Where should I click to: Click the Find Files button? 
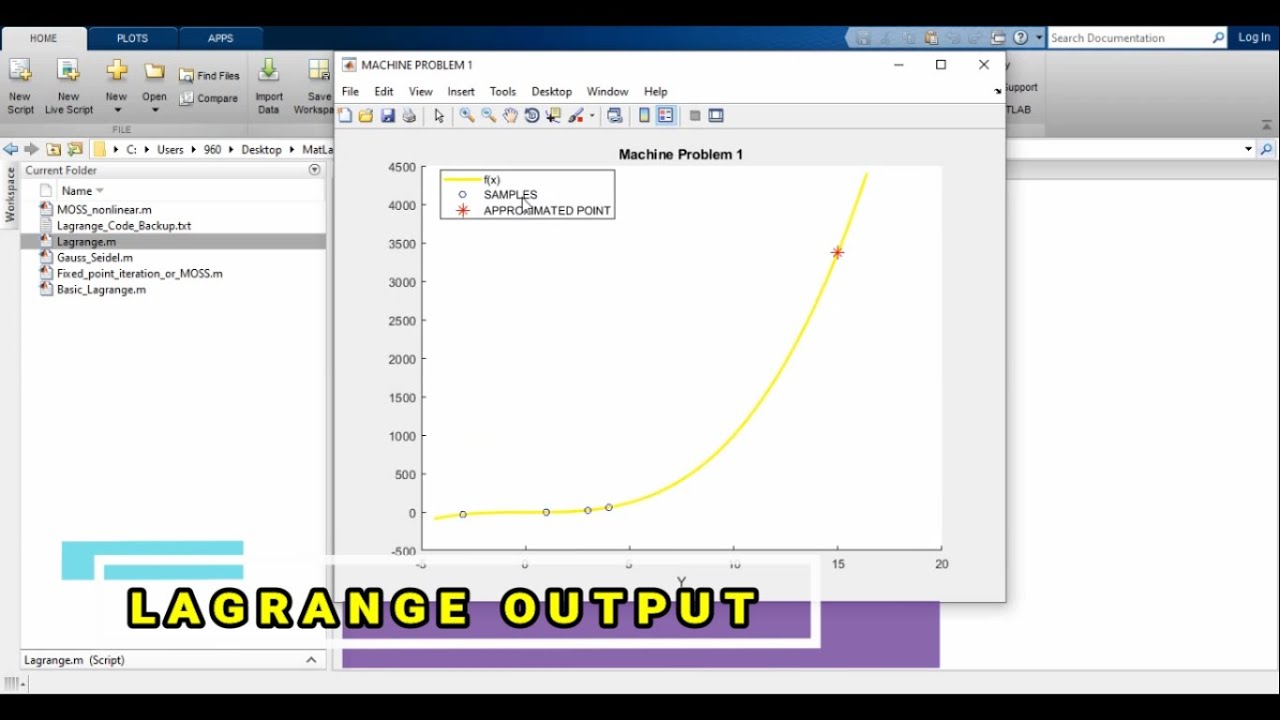click(209, 75)
